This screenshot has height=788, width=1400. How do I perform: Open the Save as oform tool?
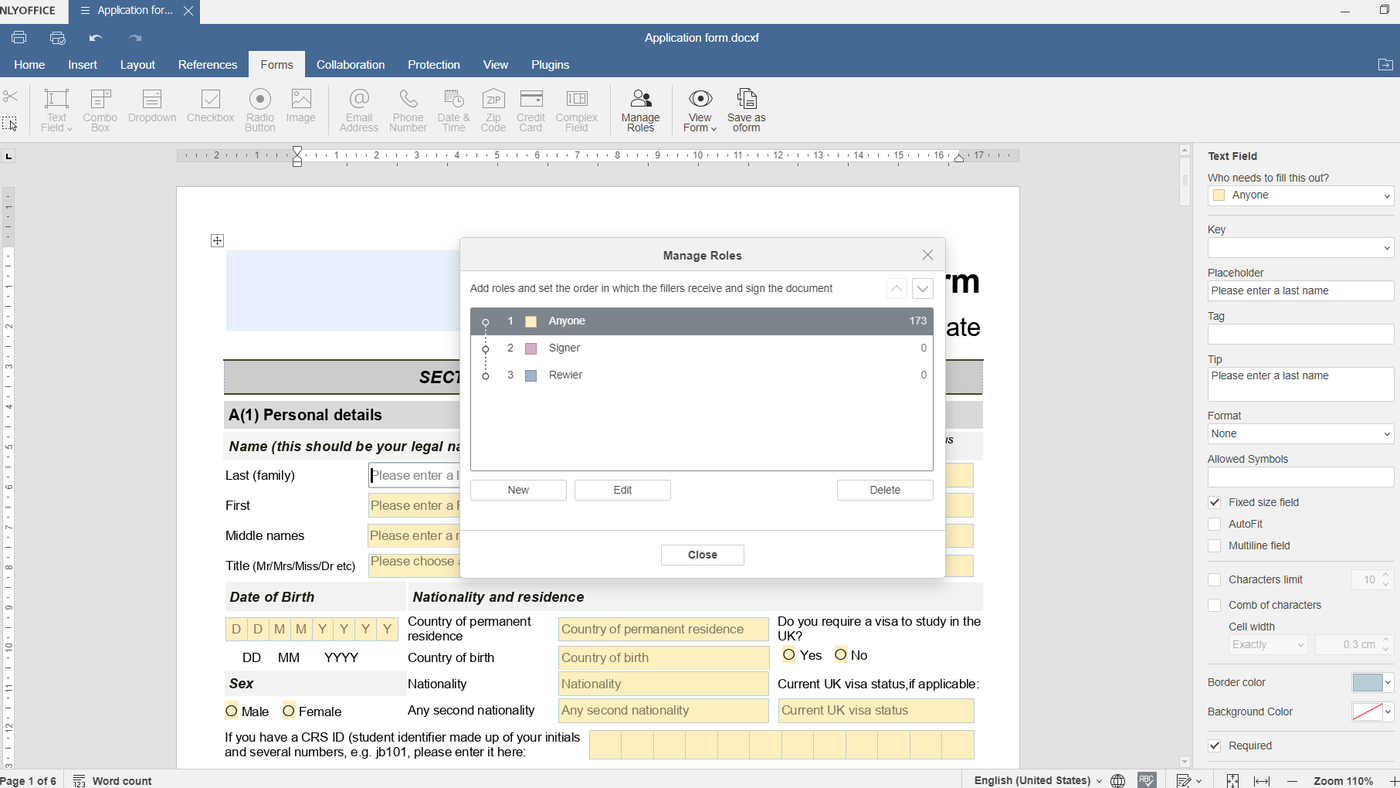[x=746, y=108]
